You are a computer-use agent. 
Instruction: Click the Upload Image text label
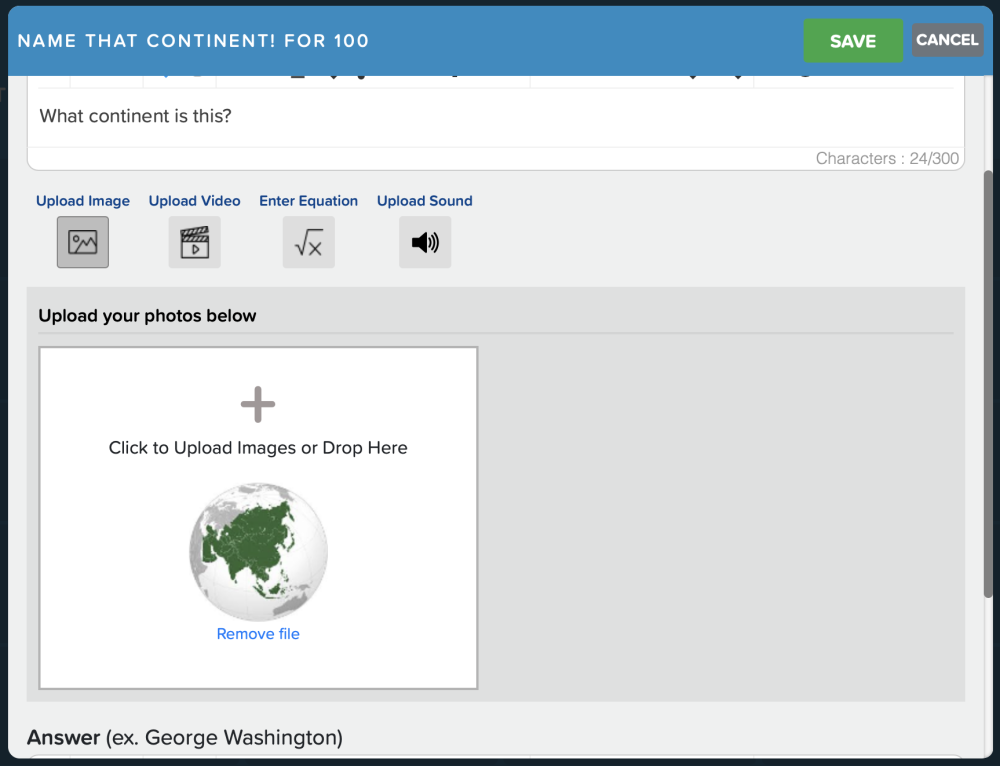(82, 200)
